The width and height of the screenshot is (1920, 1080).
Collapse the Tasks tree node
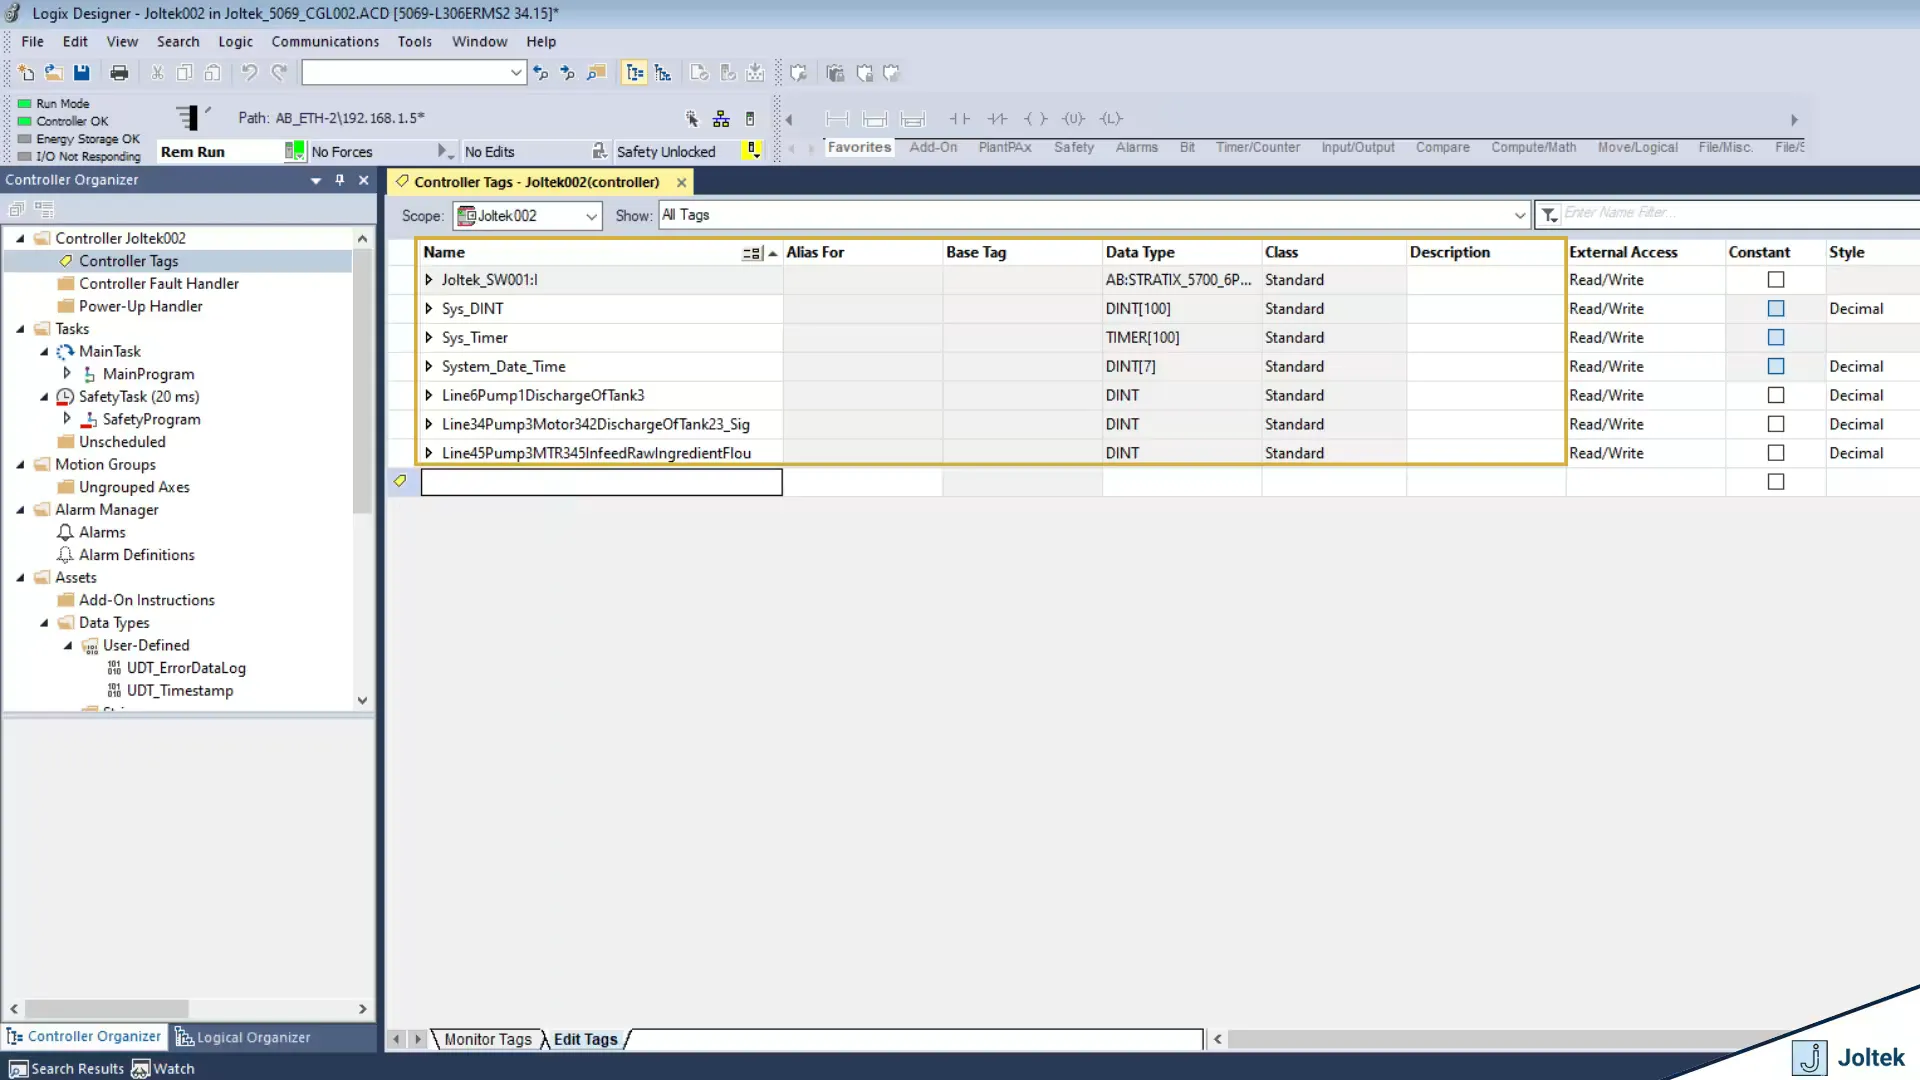(x=21, y=329)
